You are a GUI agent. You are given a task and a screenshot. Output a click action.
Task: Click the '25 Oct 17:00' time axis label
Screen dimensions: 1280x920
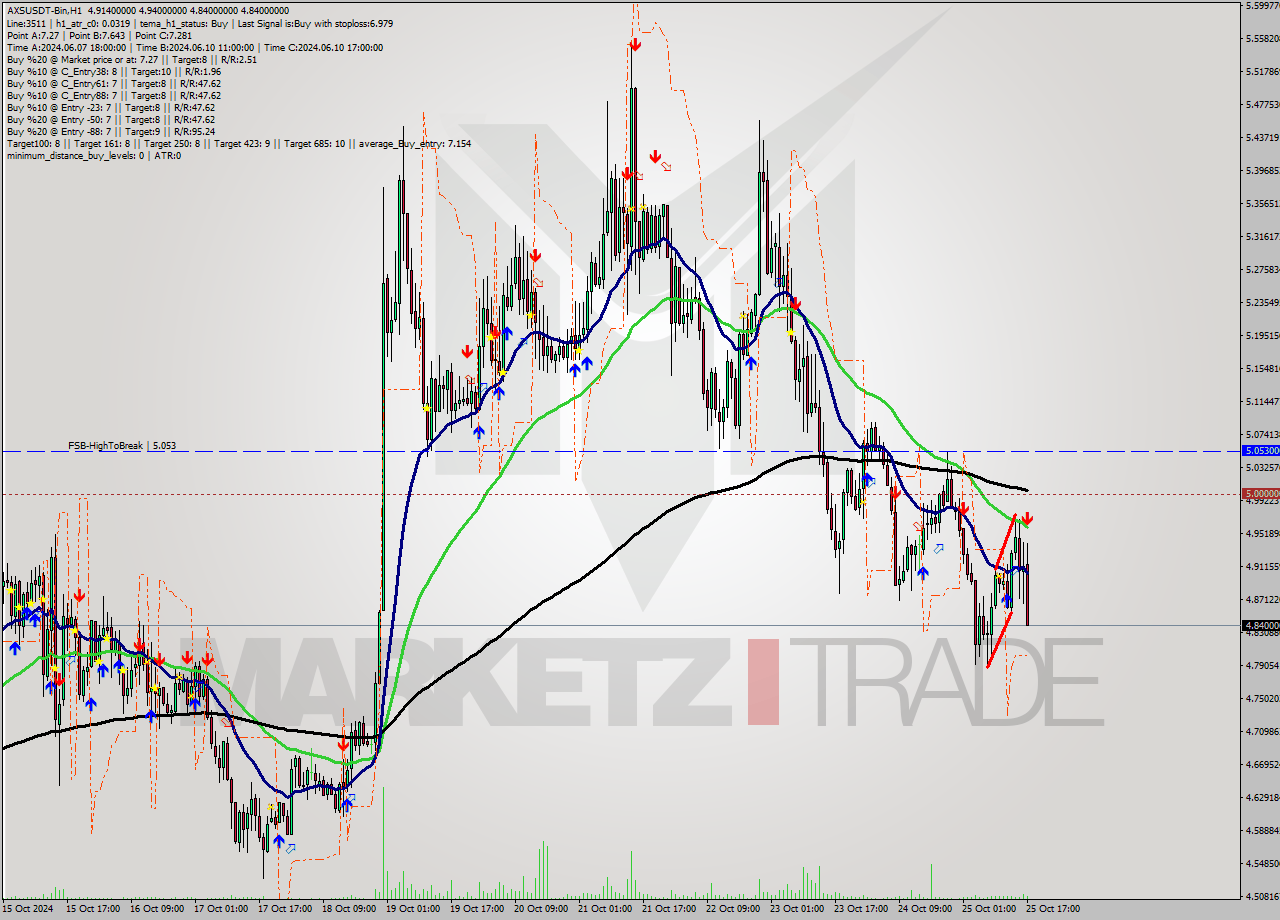(x=1052, y=909)
